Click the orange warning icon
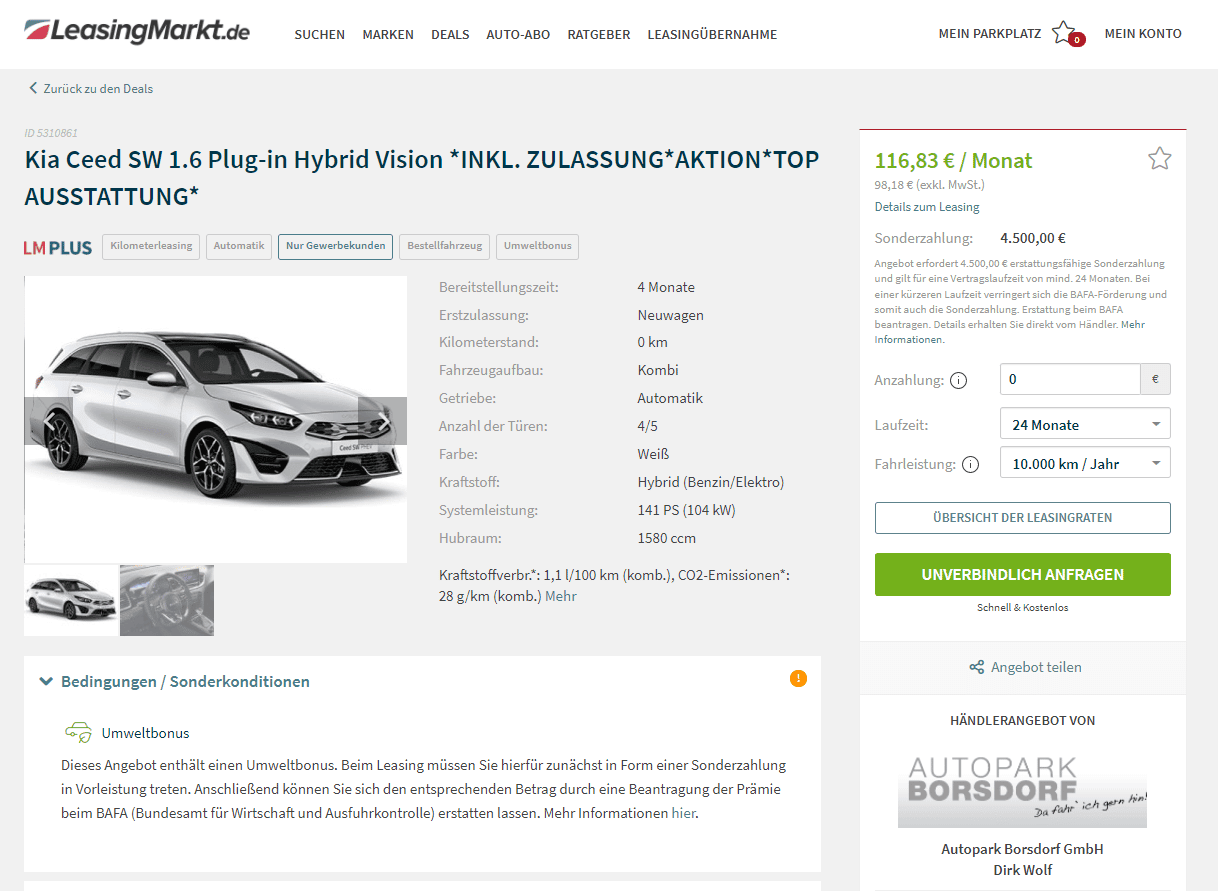This screenshot has height=891, width=1218. pyautogui.click(x=798, y=678)
